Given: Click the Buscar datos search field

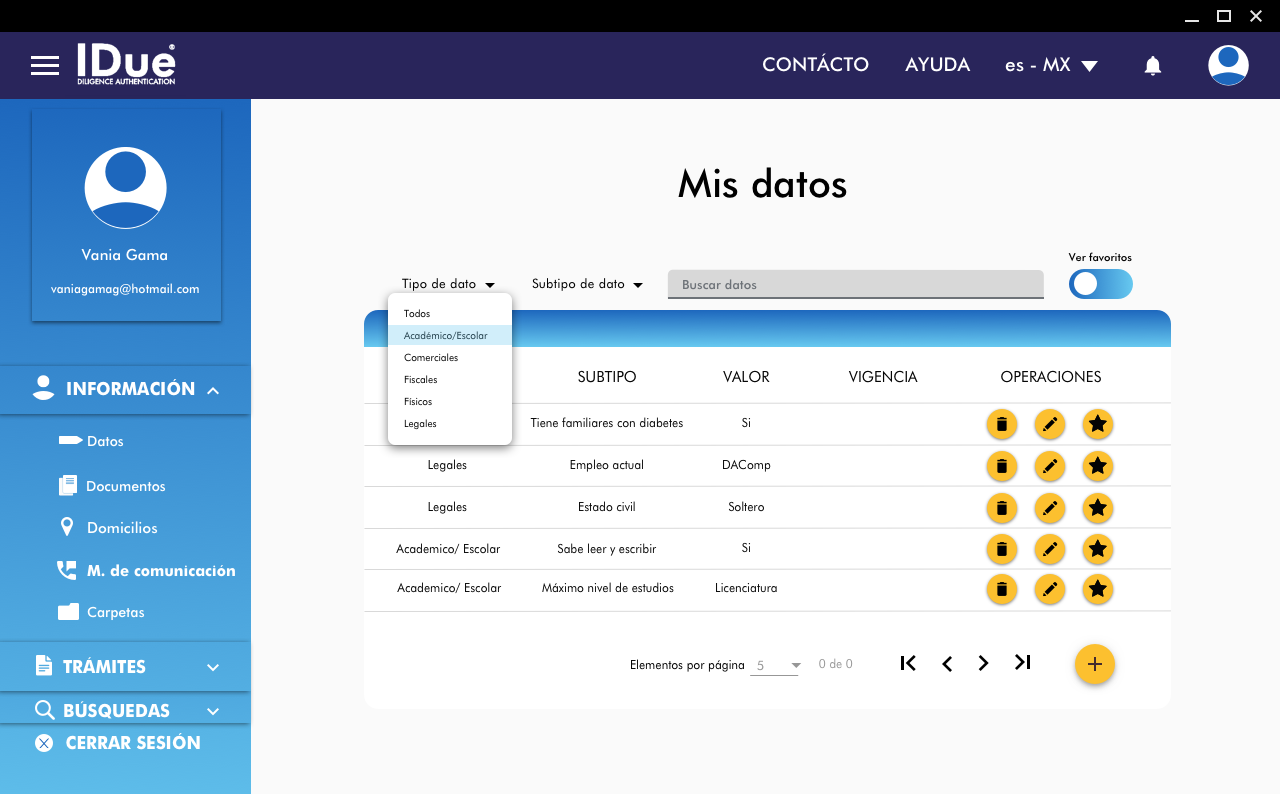Looking at the screenshot, I should (x=855, y=285).
